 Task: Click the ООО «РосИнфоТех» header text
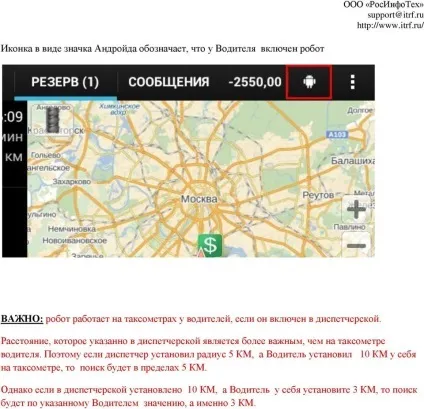tap(384, 5)
